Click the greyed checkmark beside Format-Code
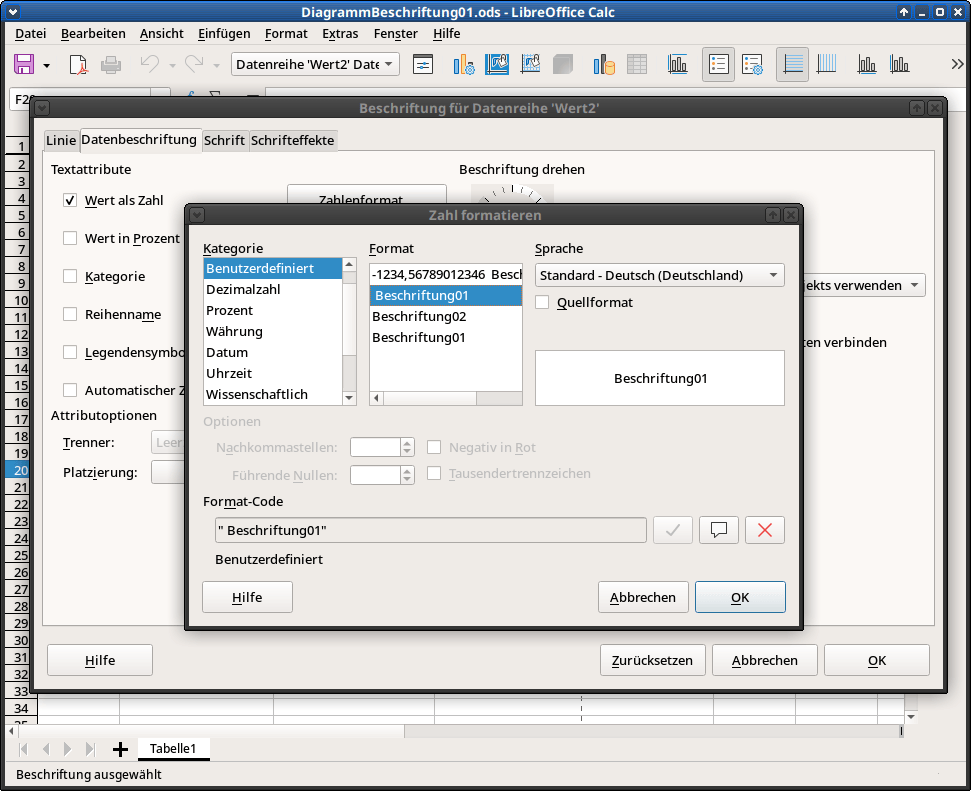The height and width of the screenshot is (791, 971). (673, 530)
